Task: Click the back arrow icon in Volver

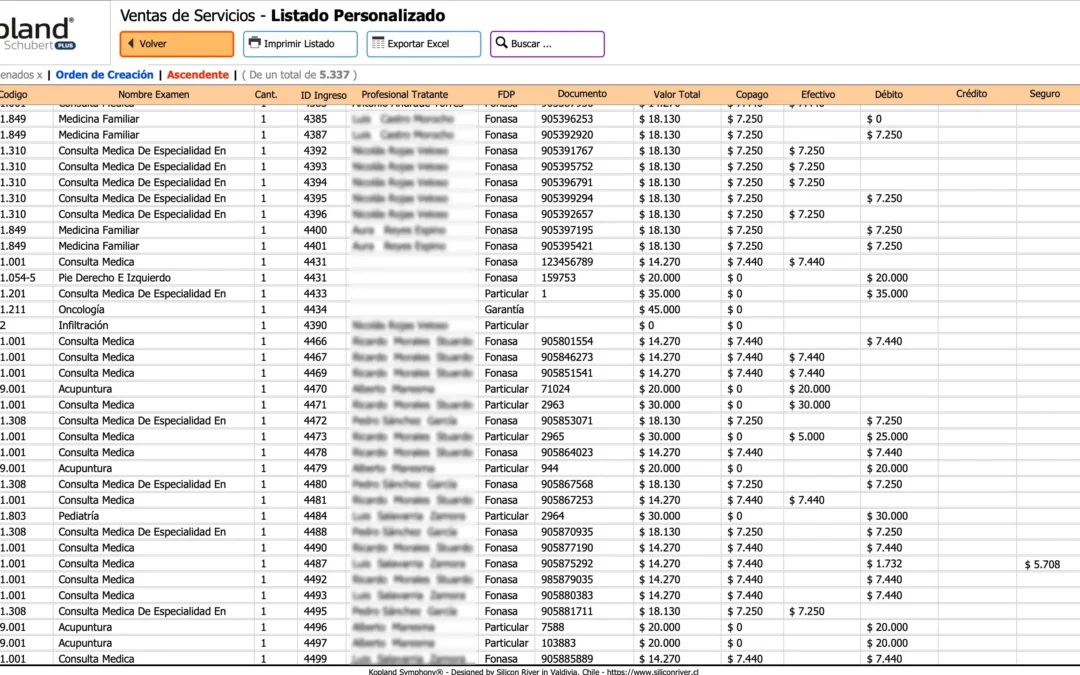Action: pos(131,43)
